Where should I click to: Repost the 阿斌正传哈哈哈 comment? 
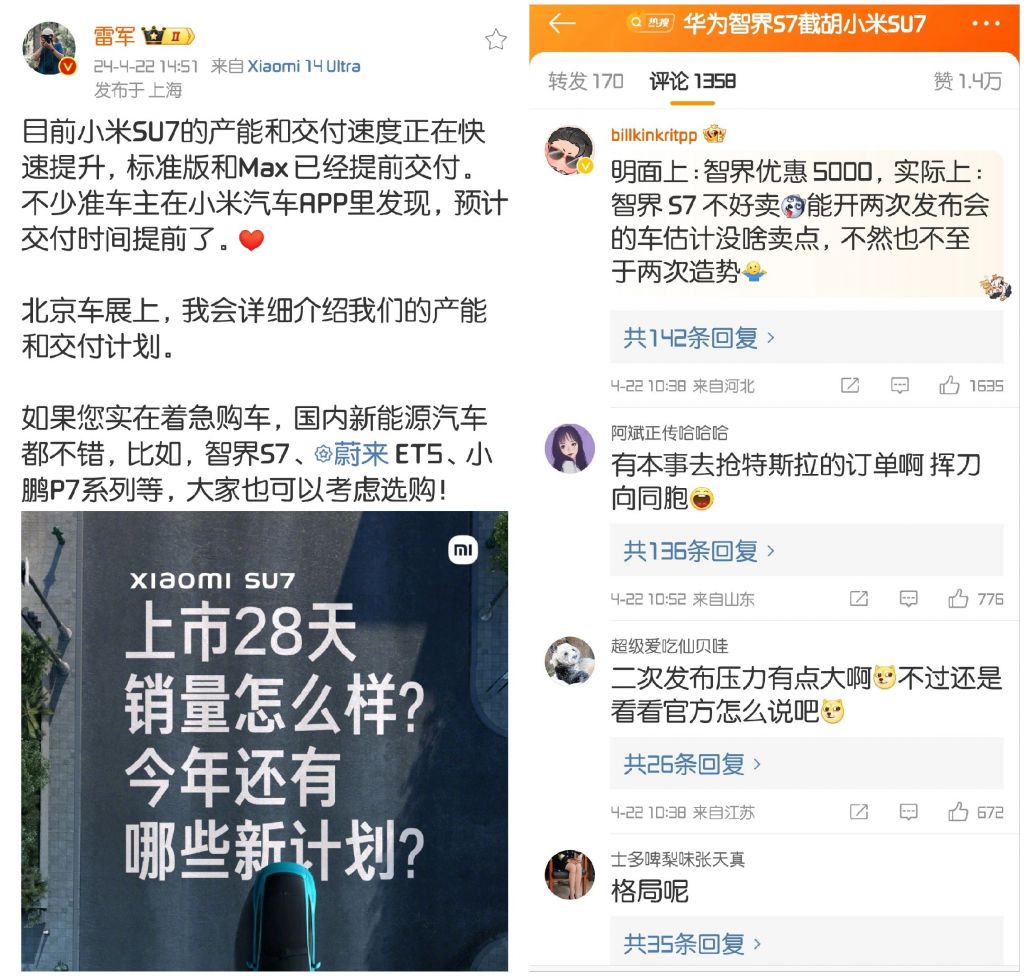pyautogui.click(x=858, y=598)
